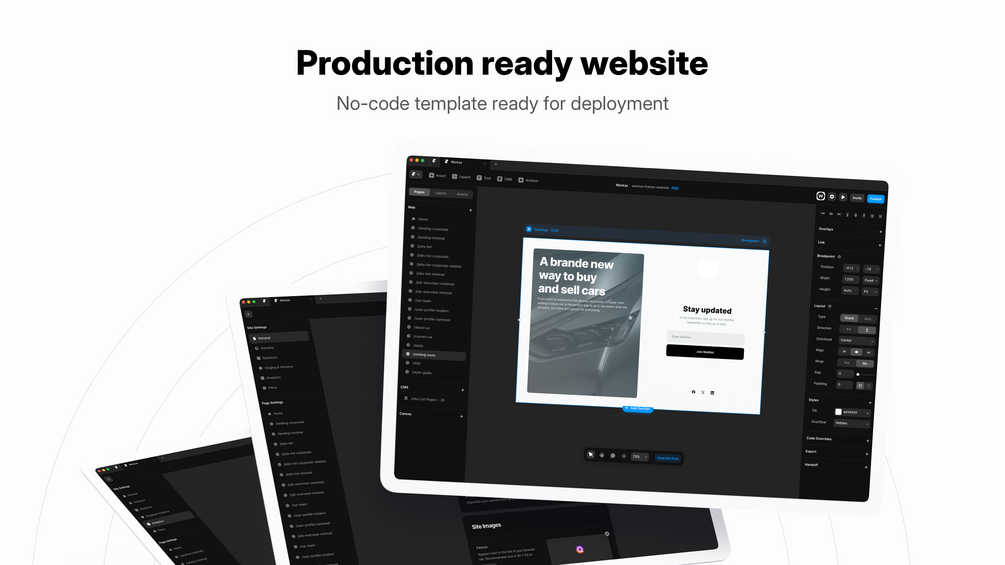1005x565 pixels.
Task: Click the Invite button
Action: pyautogui.click(x=857, y=198)
